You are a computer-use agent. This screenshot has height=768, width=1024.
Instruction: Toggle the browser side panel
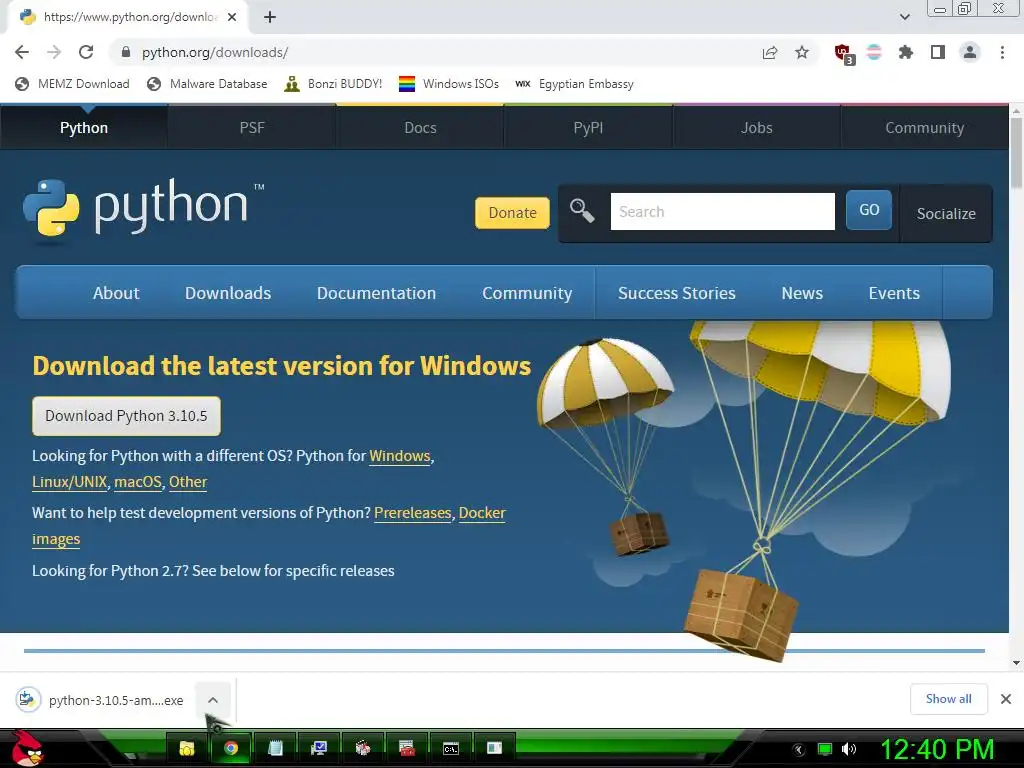click(x=938, y=52)
